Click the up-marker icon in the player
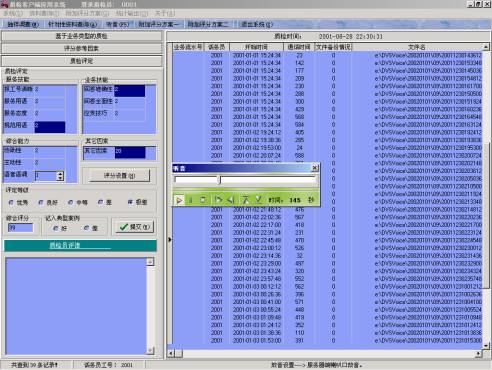The width and height of the screenshot is (492, 370). click(246, 200)
